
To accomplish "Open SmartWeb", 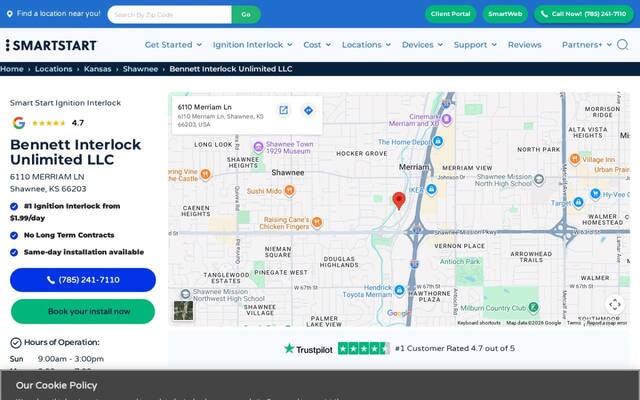I will (x=505, y=14).
